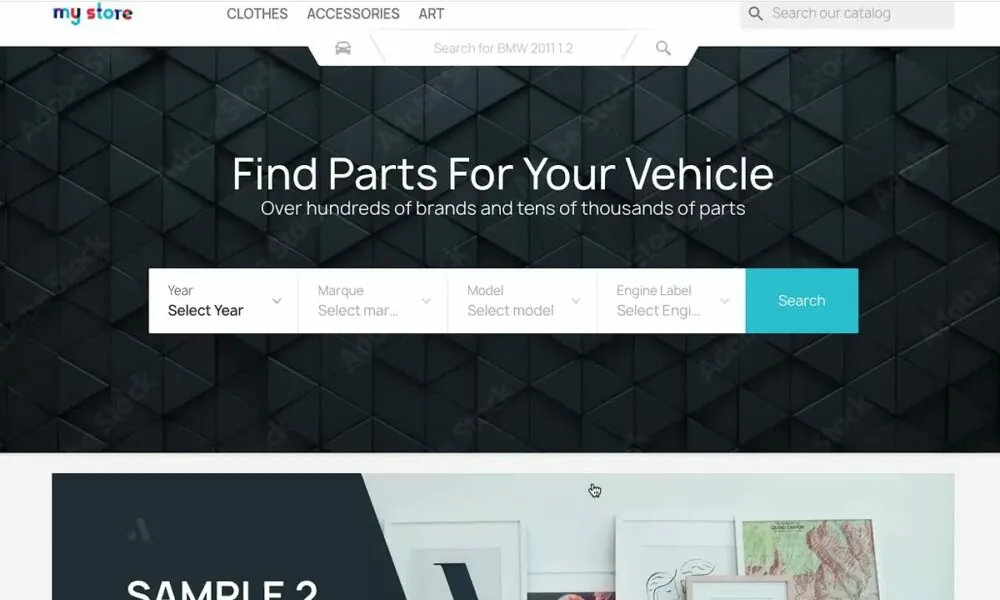Select the Year field labeled Select Year
The image size is (1000, 600).
223,301
